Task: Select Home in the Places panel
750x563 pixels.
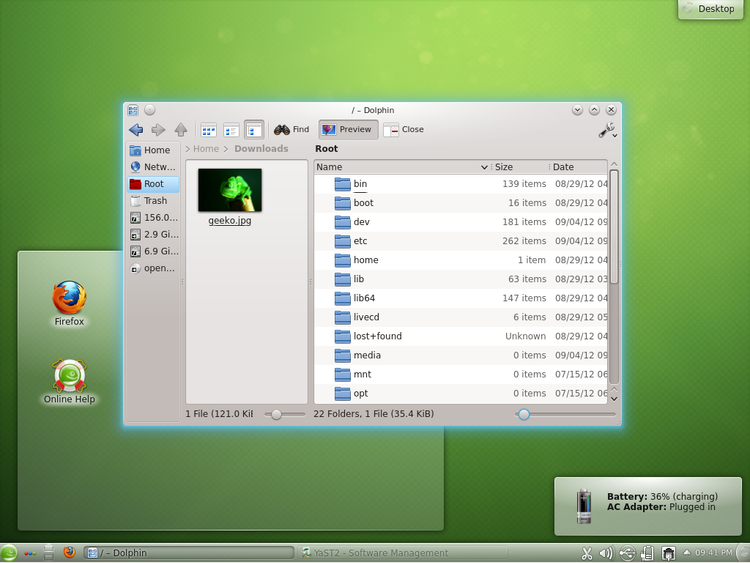Action: (x=156, y=150)
